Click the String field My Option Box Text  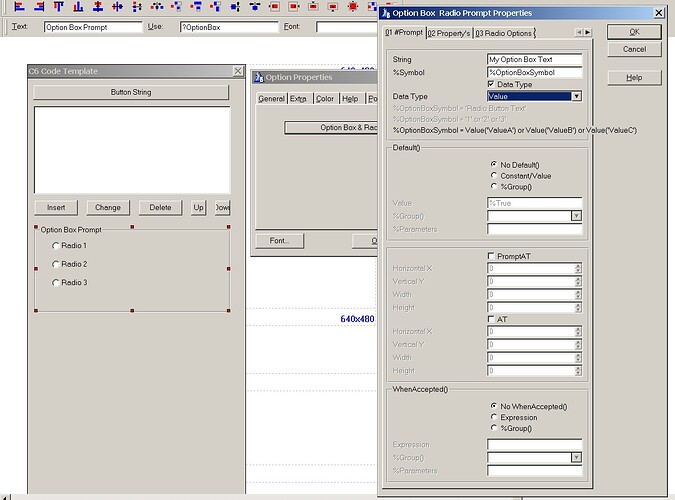pos(534,59)
